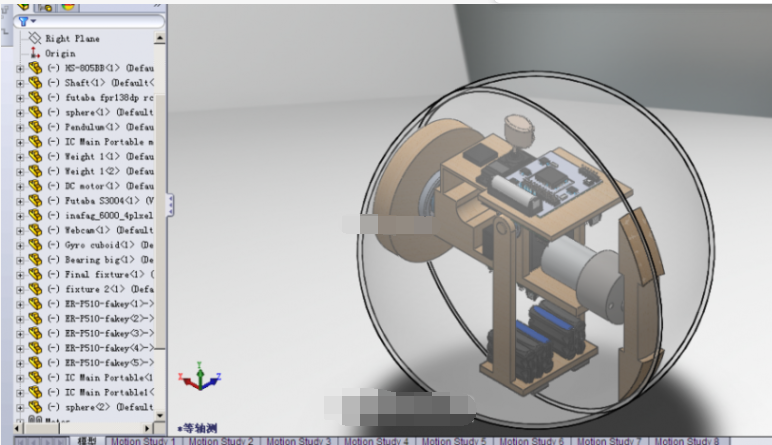Select the Right Plane label
772x445 pixels.
point(72,38)
